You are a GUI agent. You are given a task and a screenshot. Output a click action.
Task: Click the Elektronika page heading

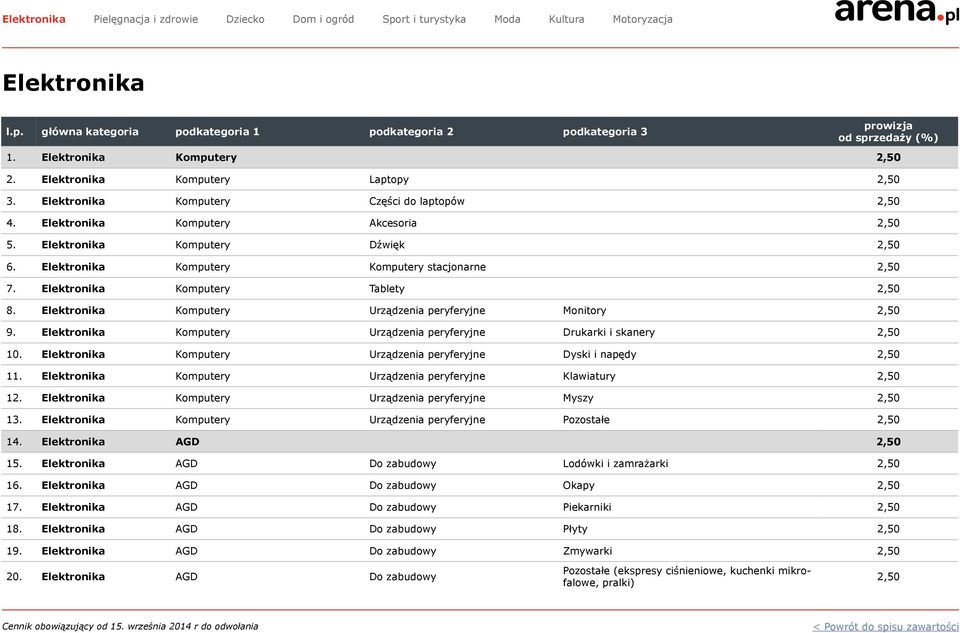(73, 83)
